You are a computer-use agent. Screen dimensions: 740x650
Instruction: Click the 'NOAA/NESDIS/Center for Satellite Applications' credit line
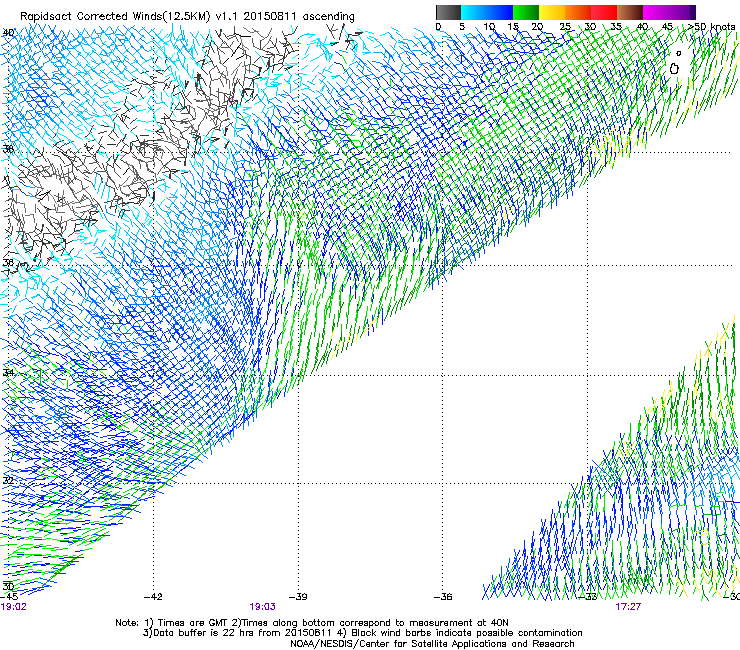point(432,644)
